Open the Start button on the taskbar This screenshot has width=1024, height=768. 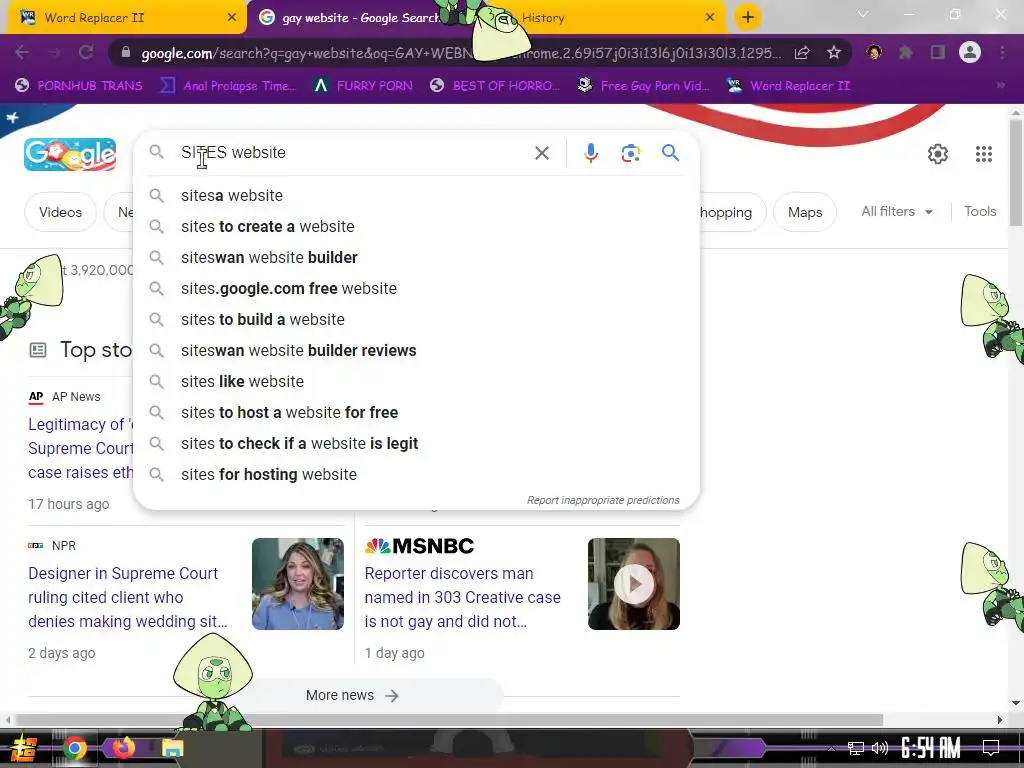[x=22, y=748]
